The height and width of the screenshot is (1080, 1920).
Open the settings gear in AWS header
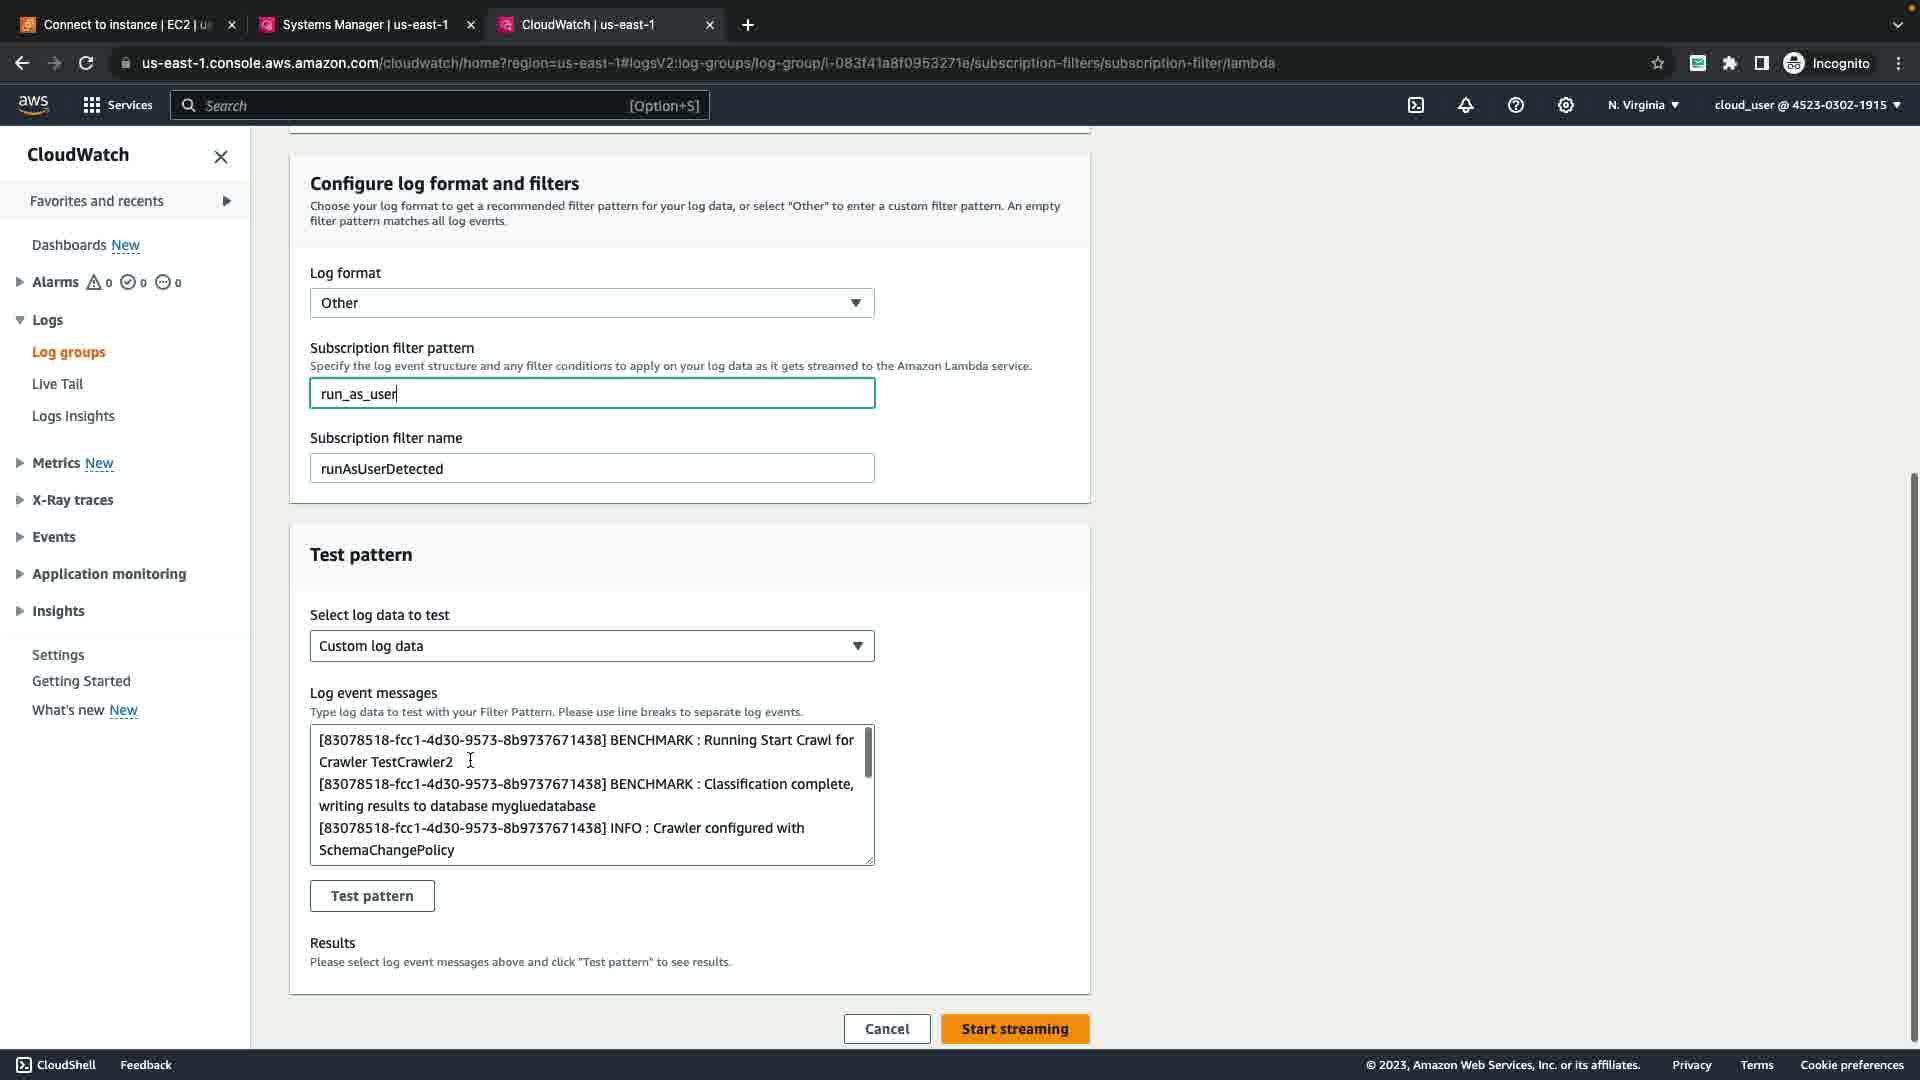tap(1566, 105)
